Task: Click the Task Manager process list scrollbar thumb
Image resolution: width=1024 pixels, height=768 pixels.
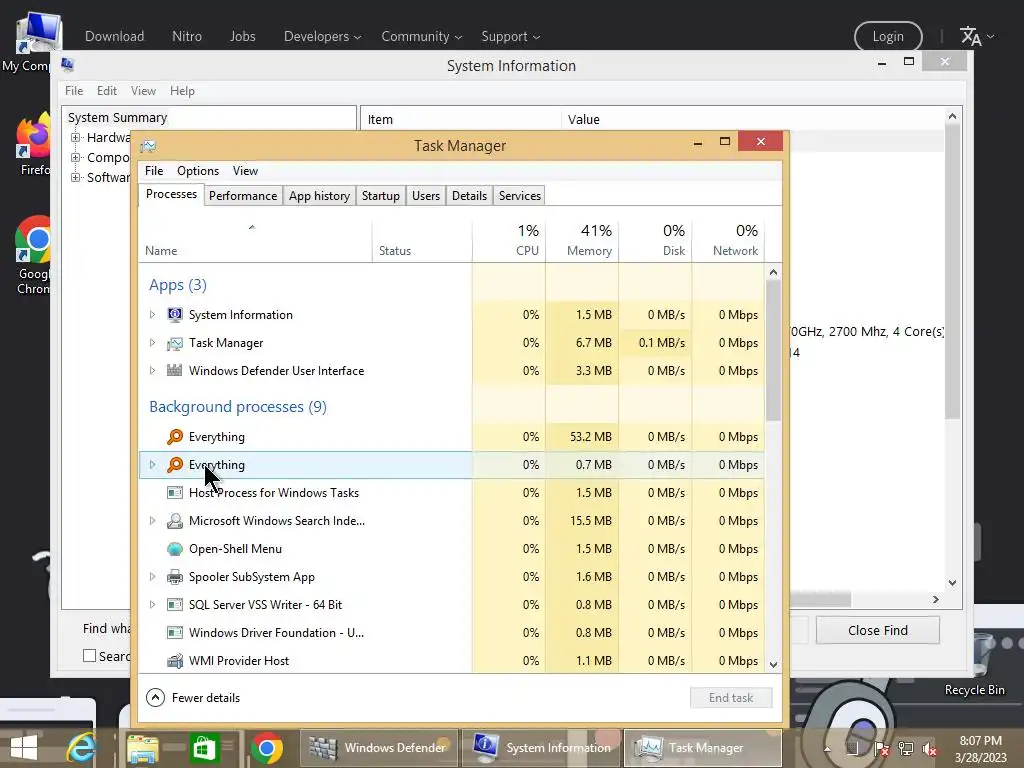Action: point(773,351)
